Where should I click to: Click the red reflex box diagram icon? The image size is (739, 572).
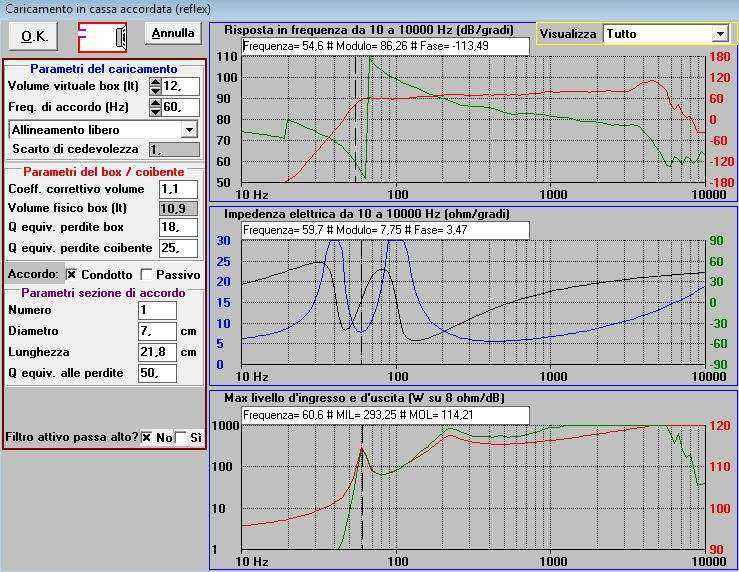coord(102,37)
